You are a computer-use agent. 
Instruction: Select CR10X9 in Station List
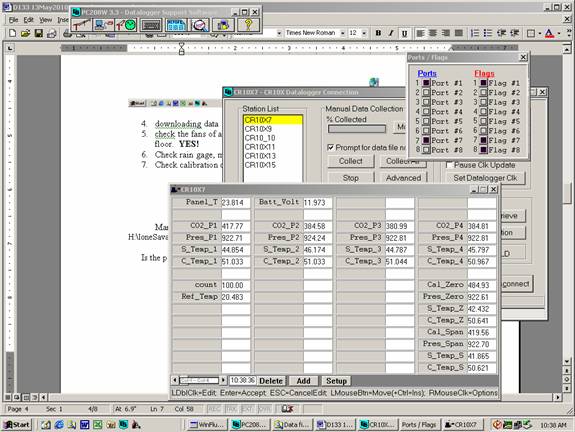(273, 129)
